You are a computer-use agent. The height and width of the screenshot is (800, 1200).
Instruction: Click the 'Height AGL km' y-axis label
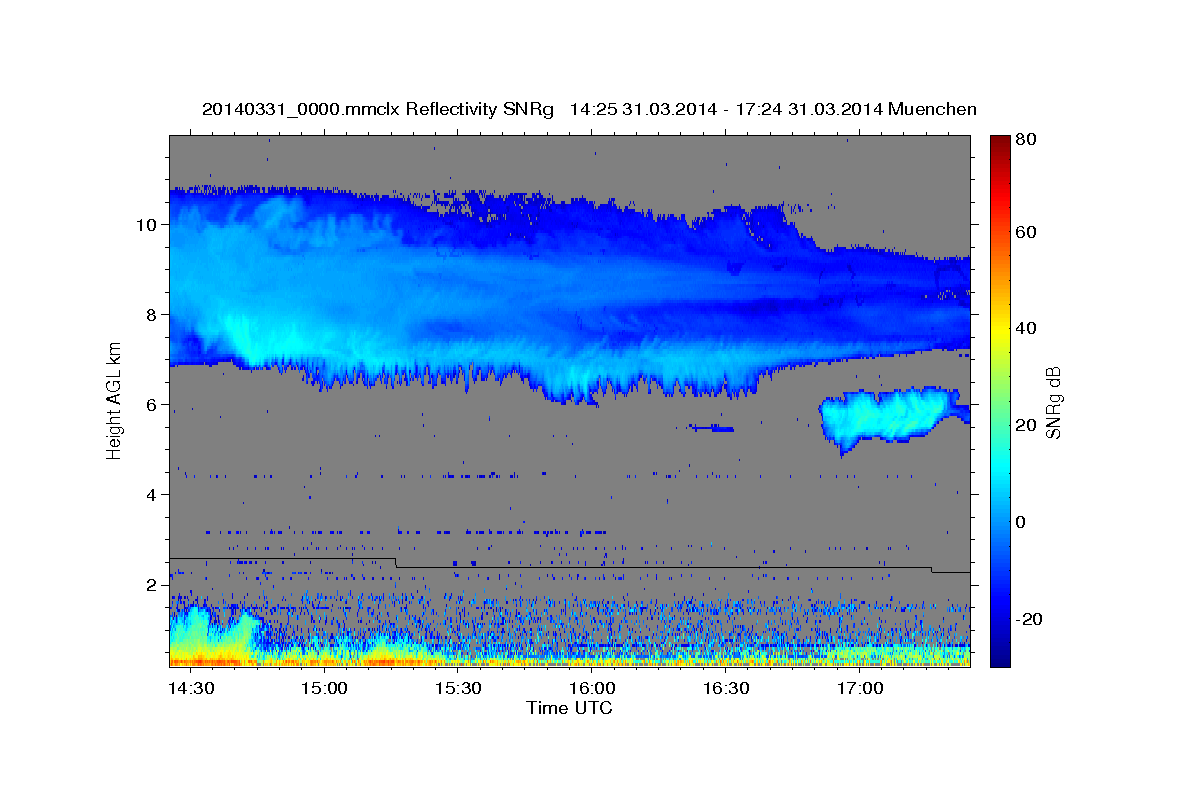pos(114,400)
